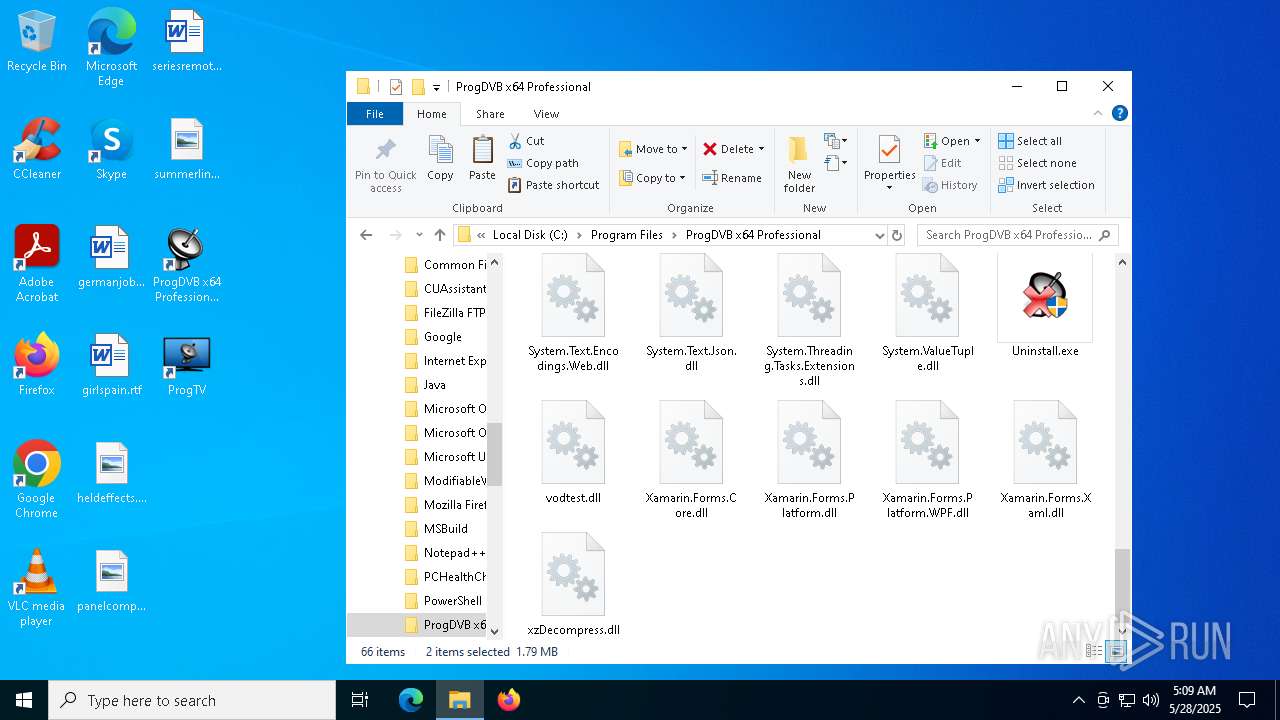Click Select all in ribbon
Image resolution: width=1280 pixels, height=720 pixels.
coord(1030,141)
